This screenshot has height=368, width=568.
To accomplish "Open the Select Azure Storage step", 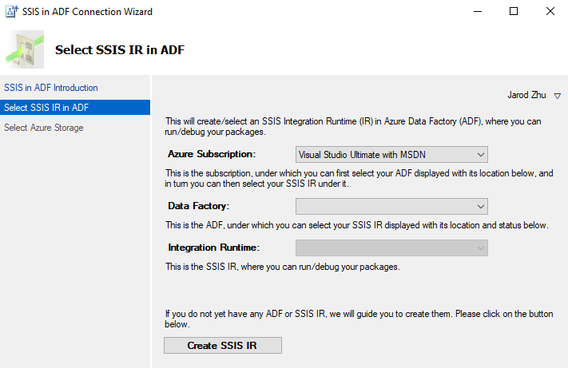I will click(x=44, y=127).
